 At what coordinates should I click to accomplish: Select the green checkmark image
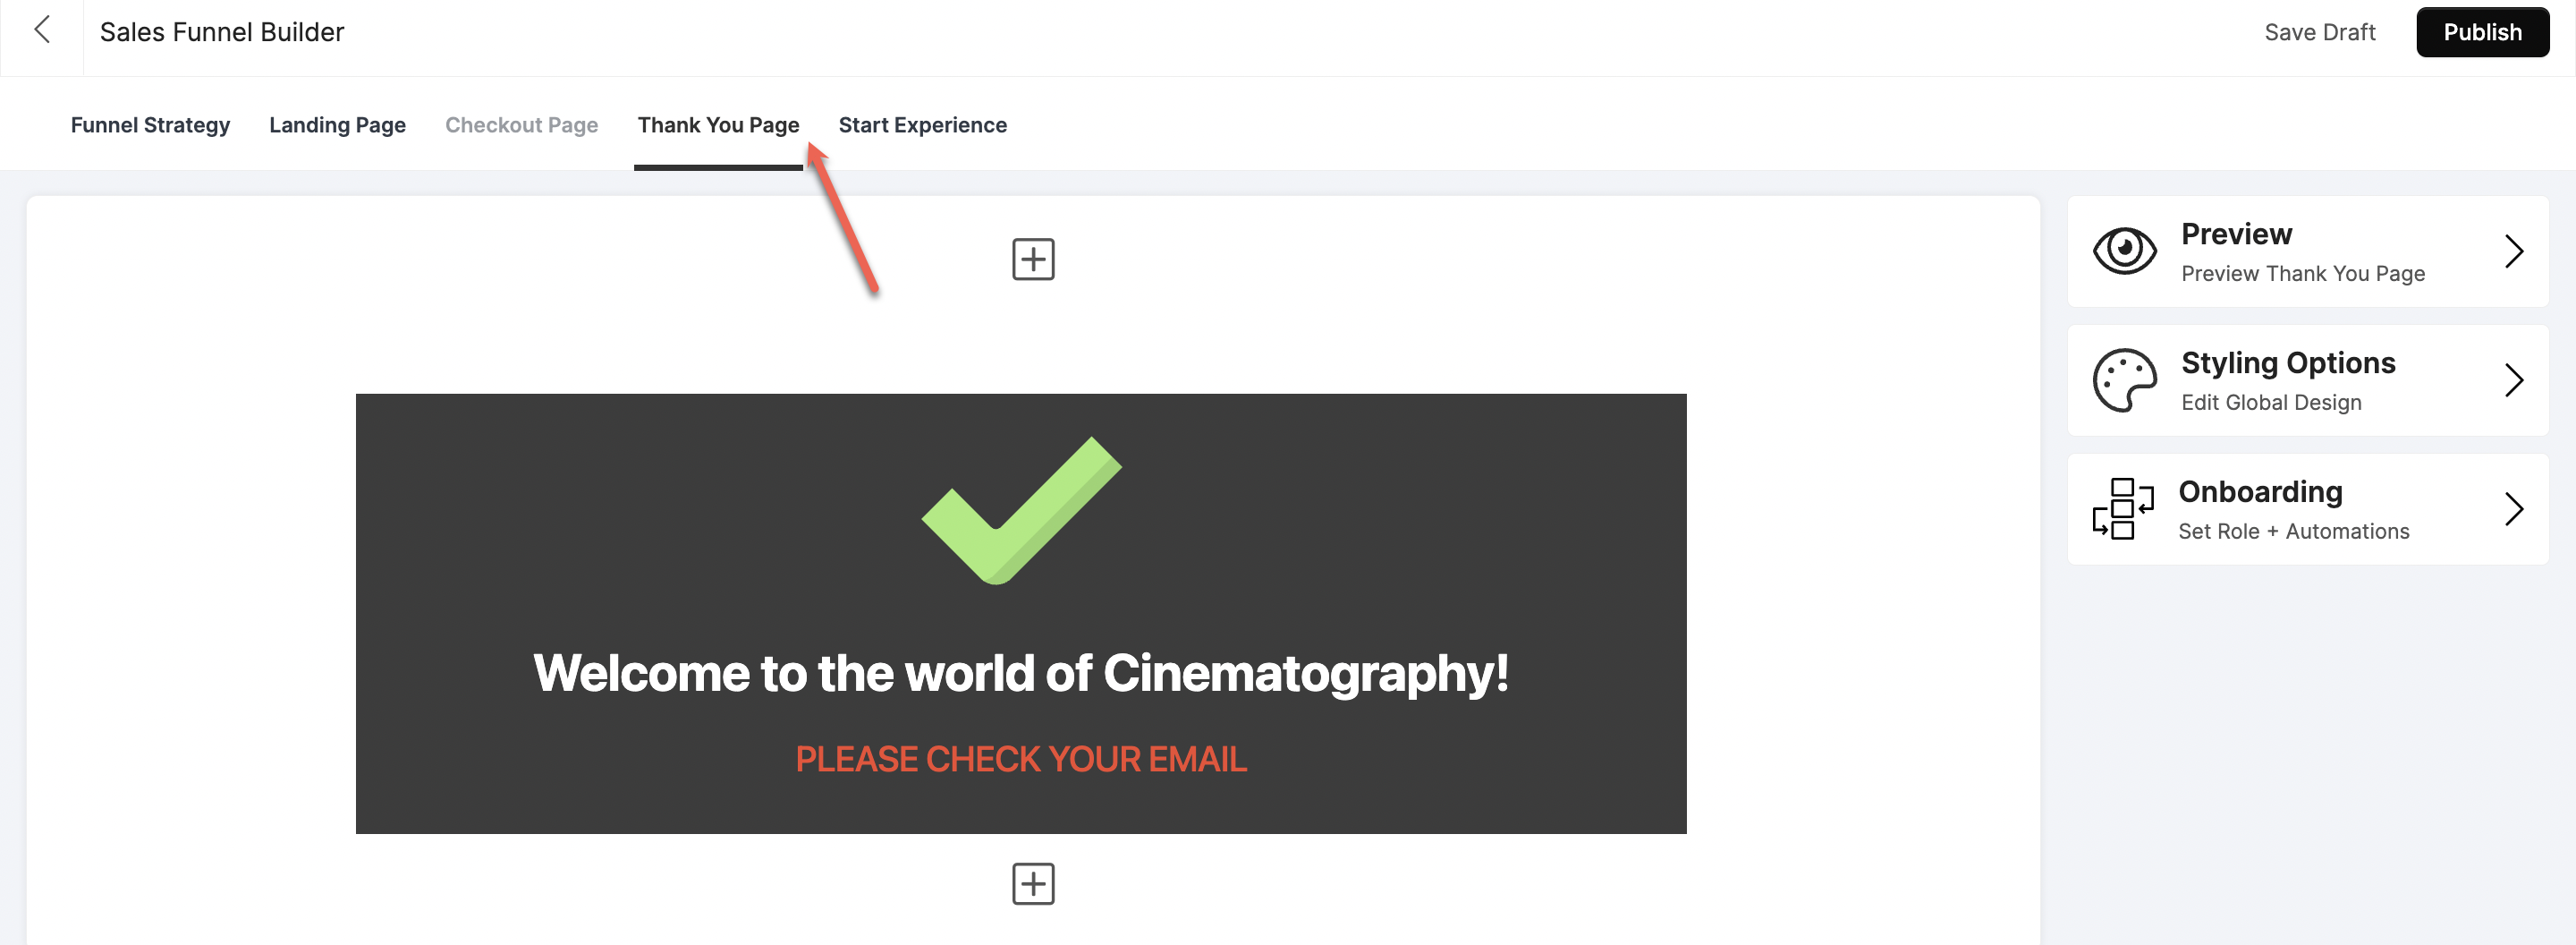coord(1021,510)
